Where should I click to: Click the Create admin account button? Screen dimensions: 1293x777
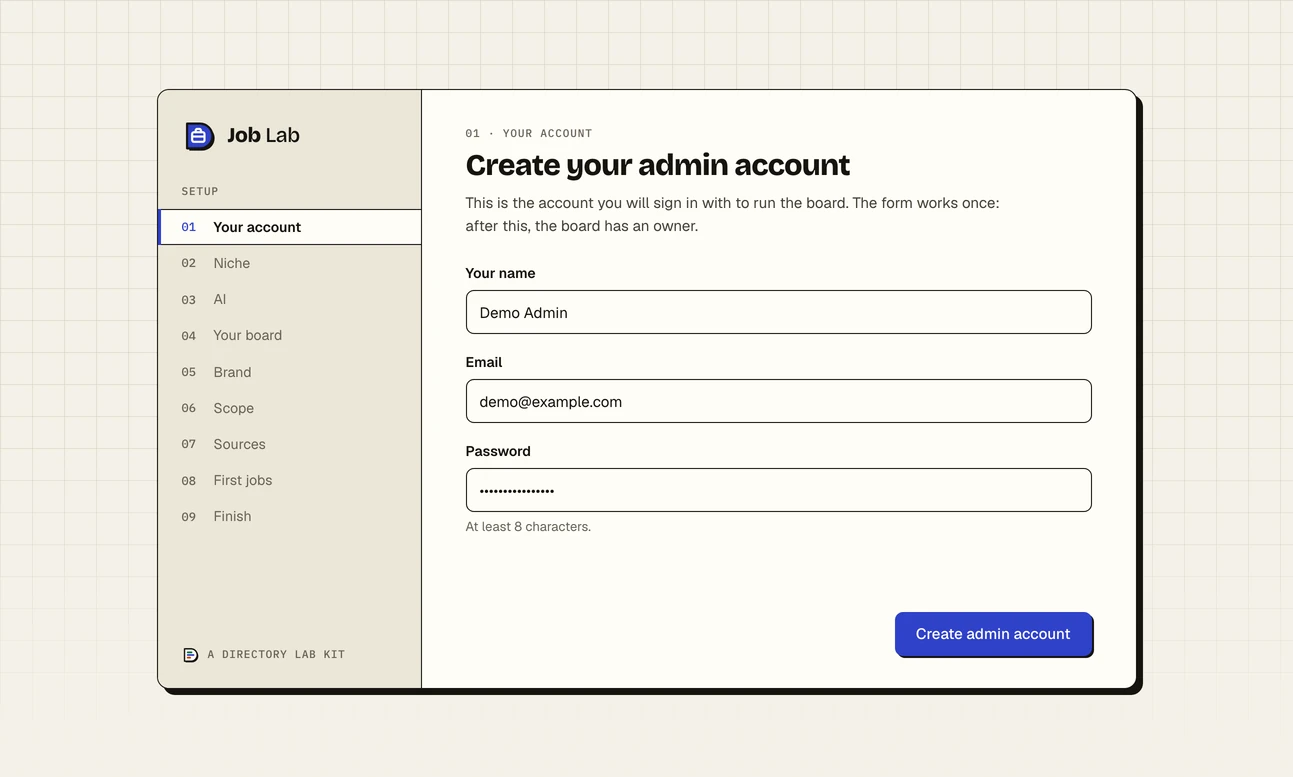tap(993, 634)
